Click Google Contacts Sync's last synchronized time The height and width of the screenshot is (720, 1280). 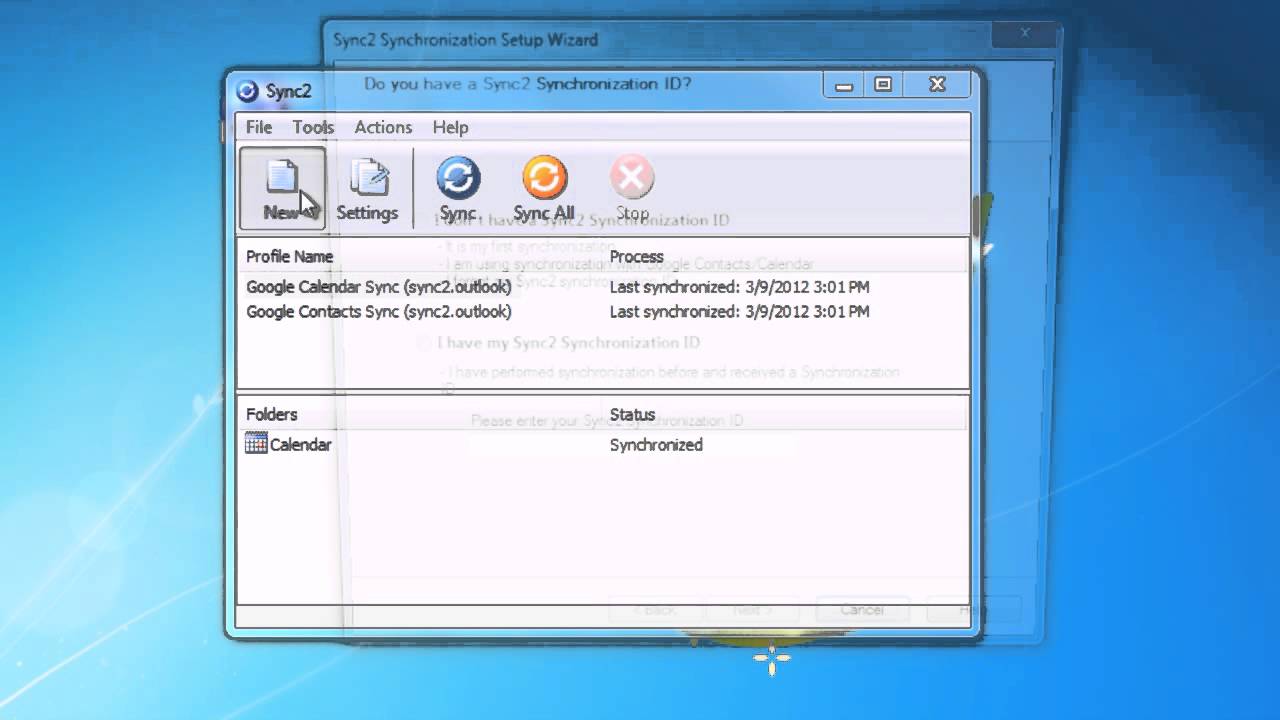pos(740,312)
